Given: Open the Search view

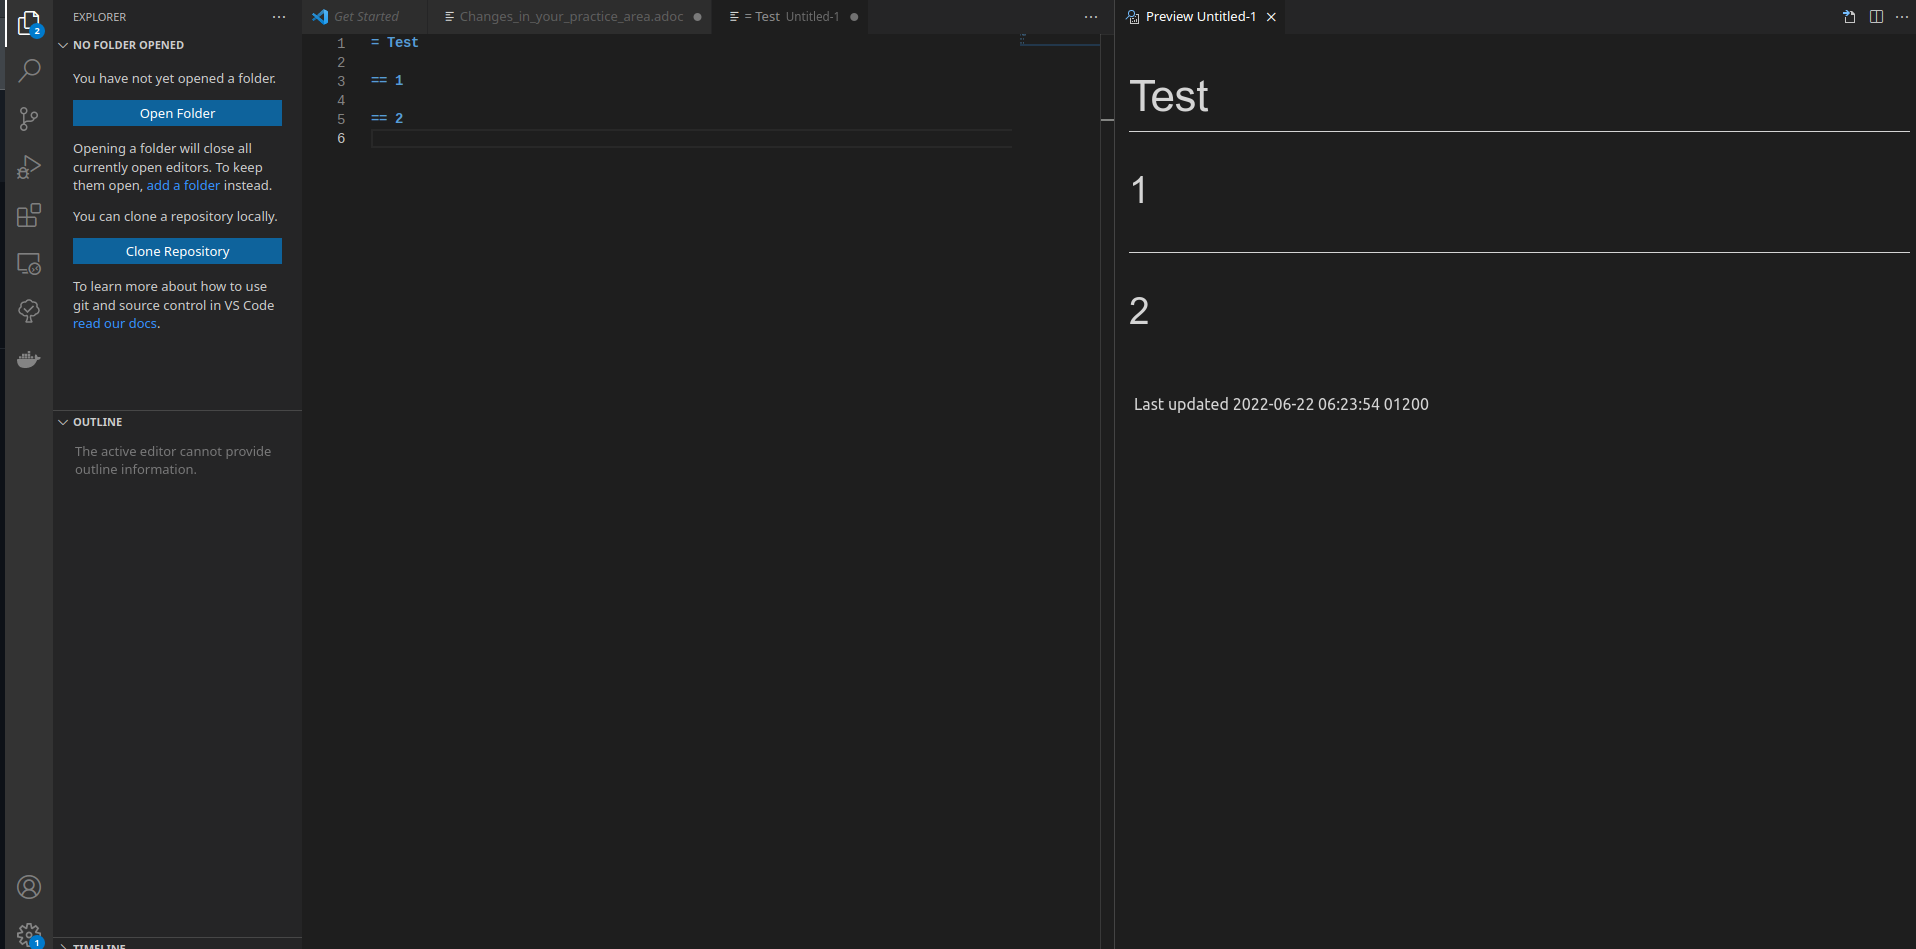Looking at the screenshot, I should 29,70.
